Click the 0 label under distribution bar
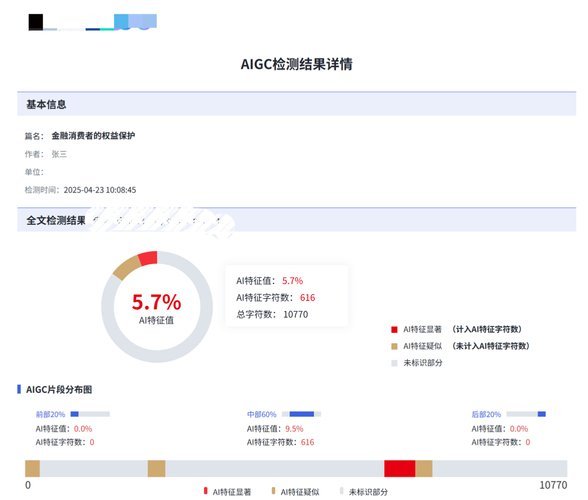Image resolution: width=588 pixels, height=500 pixels. click(x=28, y=485)
